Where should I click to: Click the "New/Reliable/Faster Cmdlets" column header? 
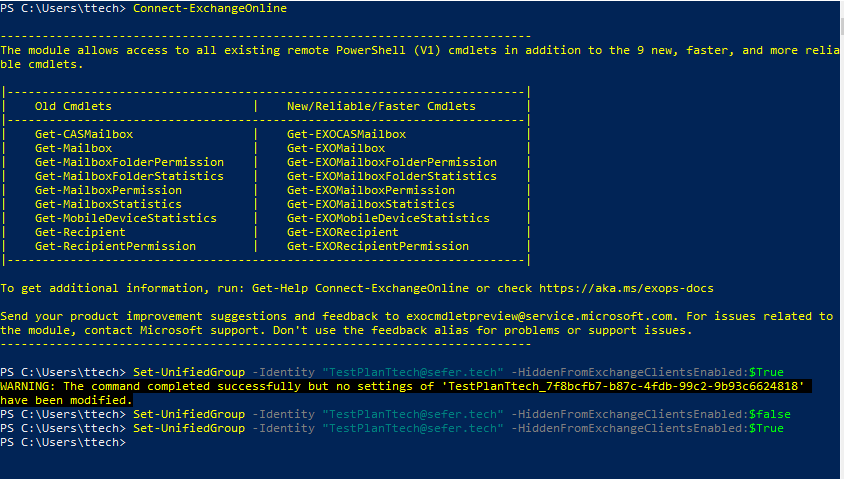point(381,106)
